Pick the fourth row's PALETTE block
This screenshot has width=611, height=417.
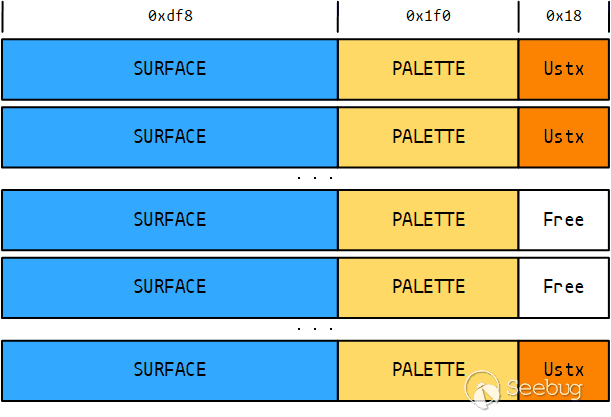pyautogui.click(x=428, y=287)
